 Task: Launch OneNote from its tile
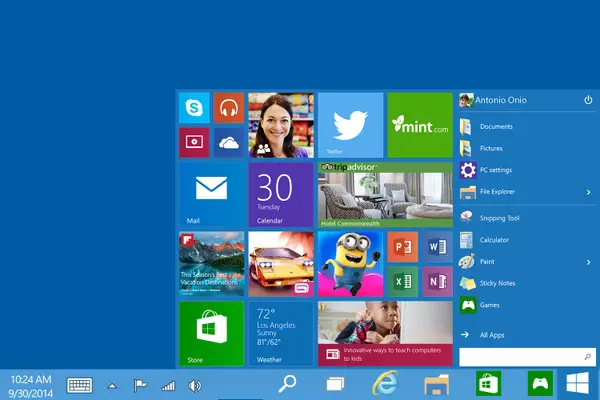[x=437, y=282]
